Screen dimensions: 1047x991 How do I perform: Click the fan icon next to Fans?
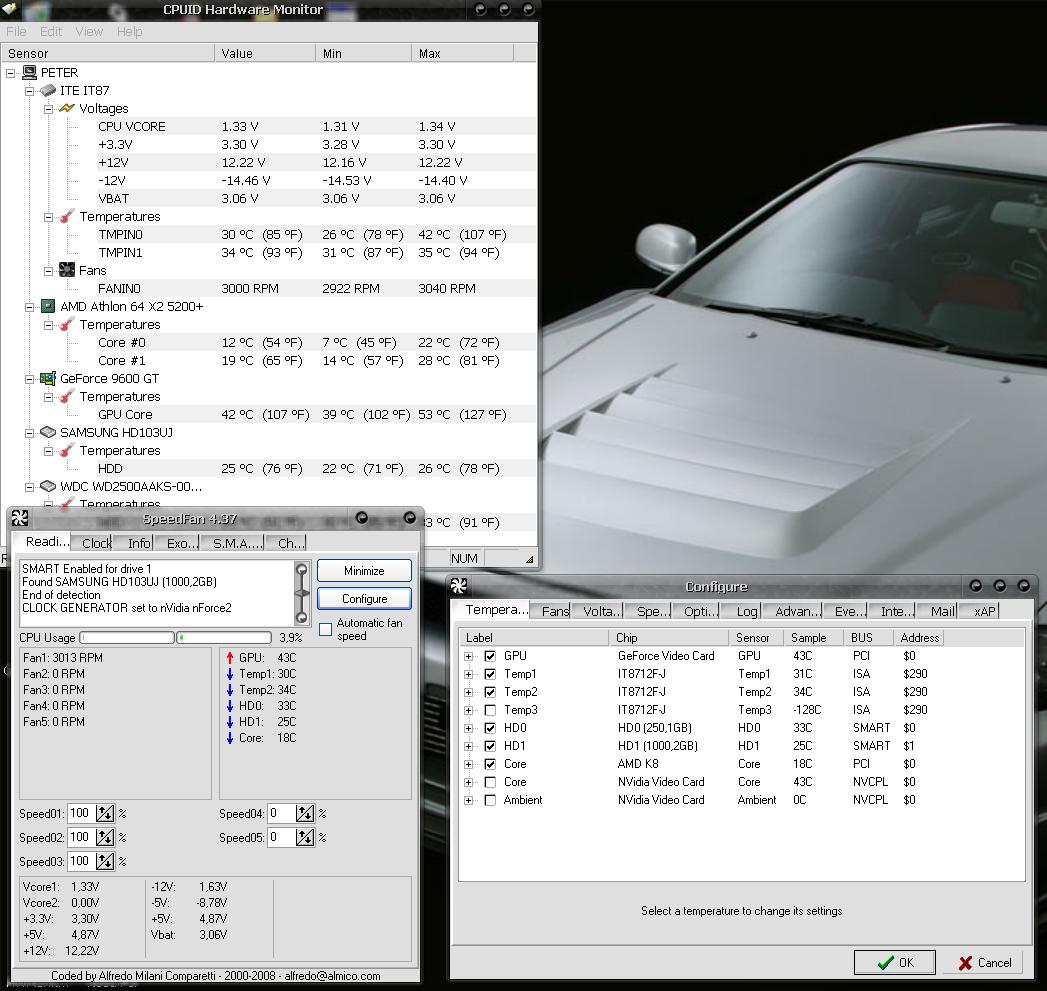tap(67, 270)
